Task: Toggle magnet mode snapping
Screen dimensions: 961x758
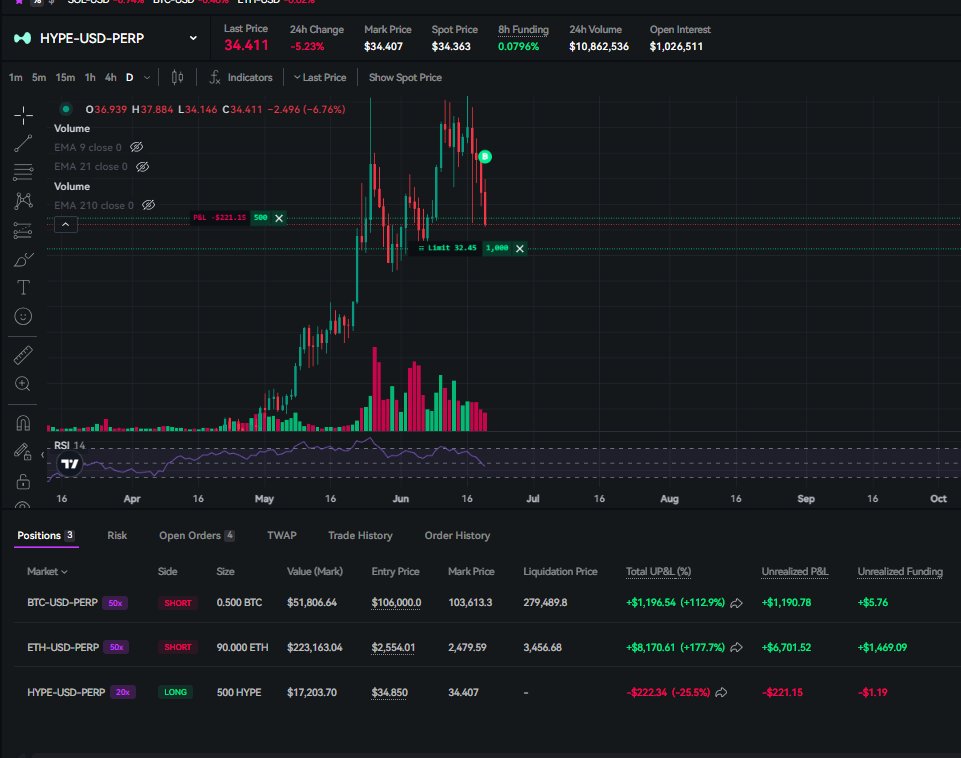Action: point(23,423)
